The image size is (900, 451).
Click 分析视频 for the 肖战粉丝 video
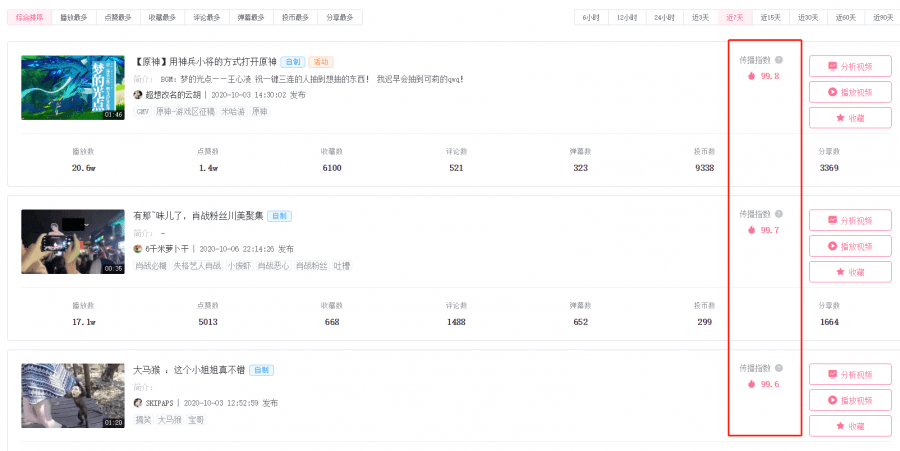[851, 220]
